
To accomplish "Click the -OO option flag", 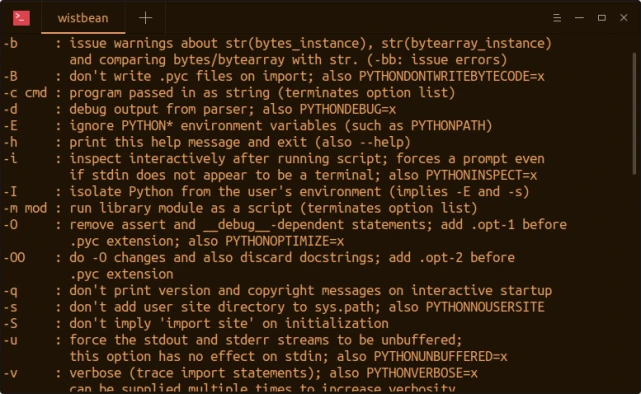I will (x=14, y=258).
